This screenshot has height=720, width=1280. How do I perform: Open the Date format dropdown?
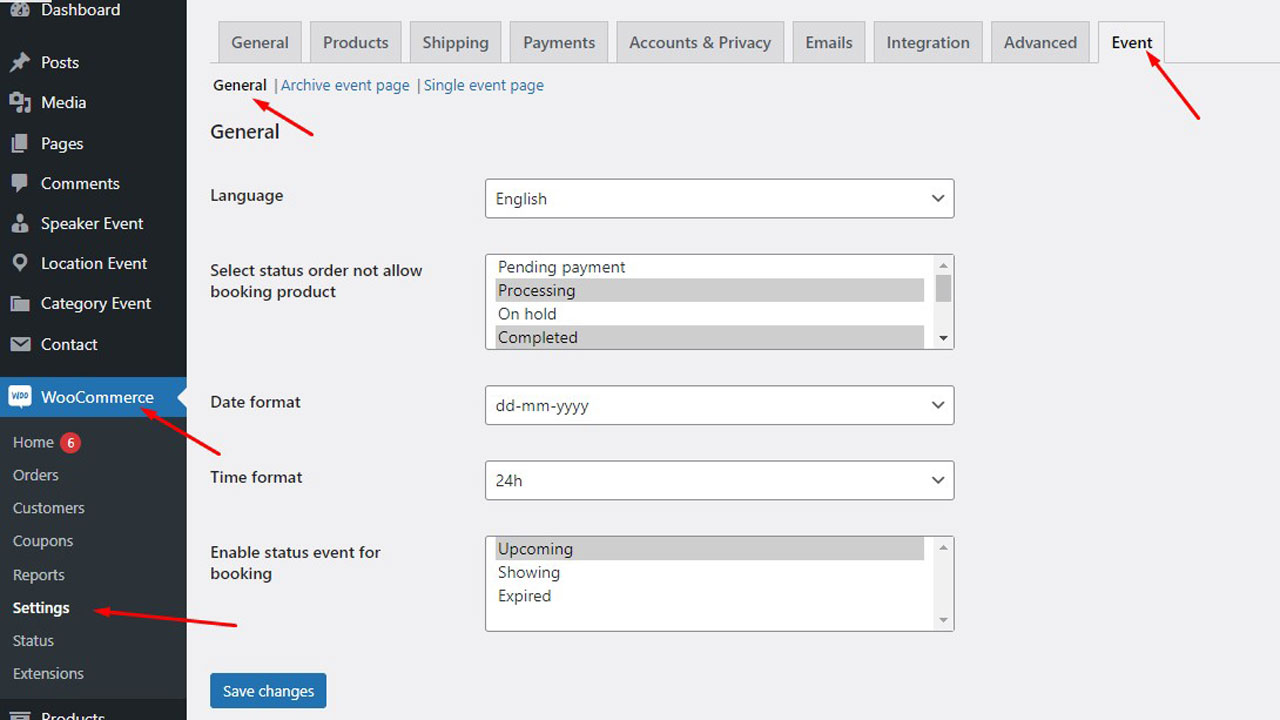point(718,405)
